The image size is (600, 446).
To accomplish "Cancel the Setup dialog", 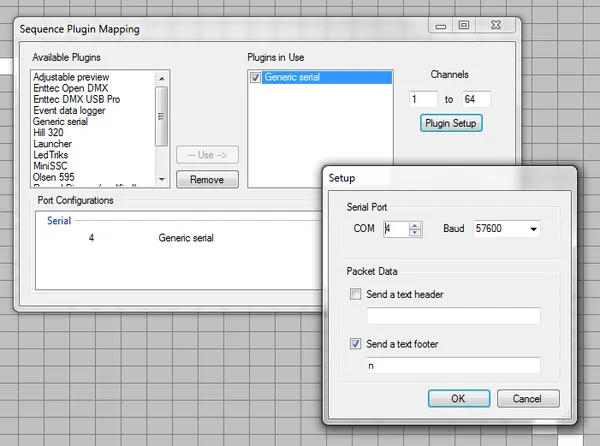I will click(x=527, y=398).
